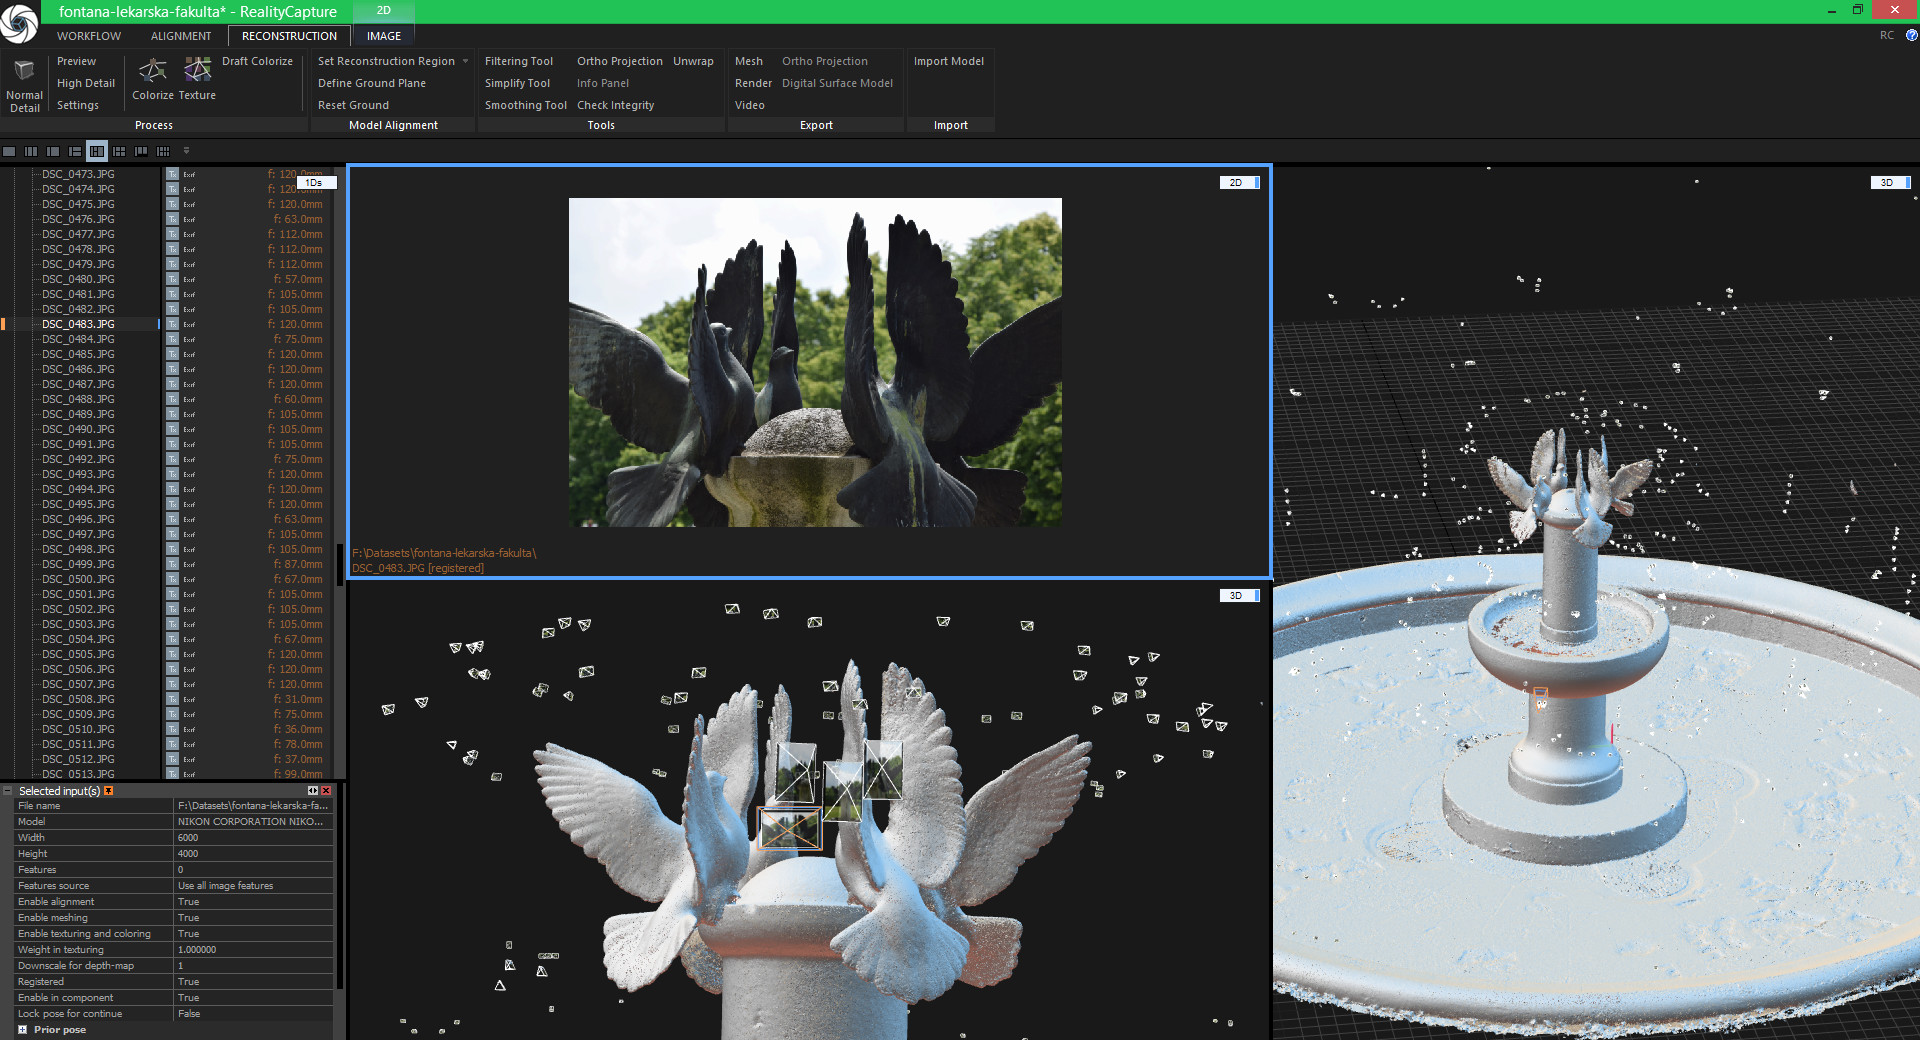The image size is (1920, 1040).
Task: Open the ALIGNMENT ribbon tab
Action: click(x=181, y=35)
